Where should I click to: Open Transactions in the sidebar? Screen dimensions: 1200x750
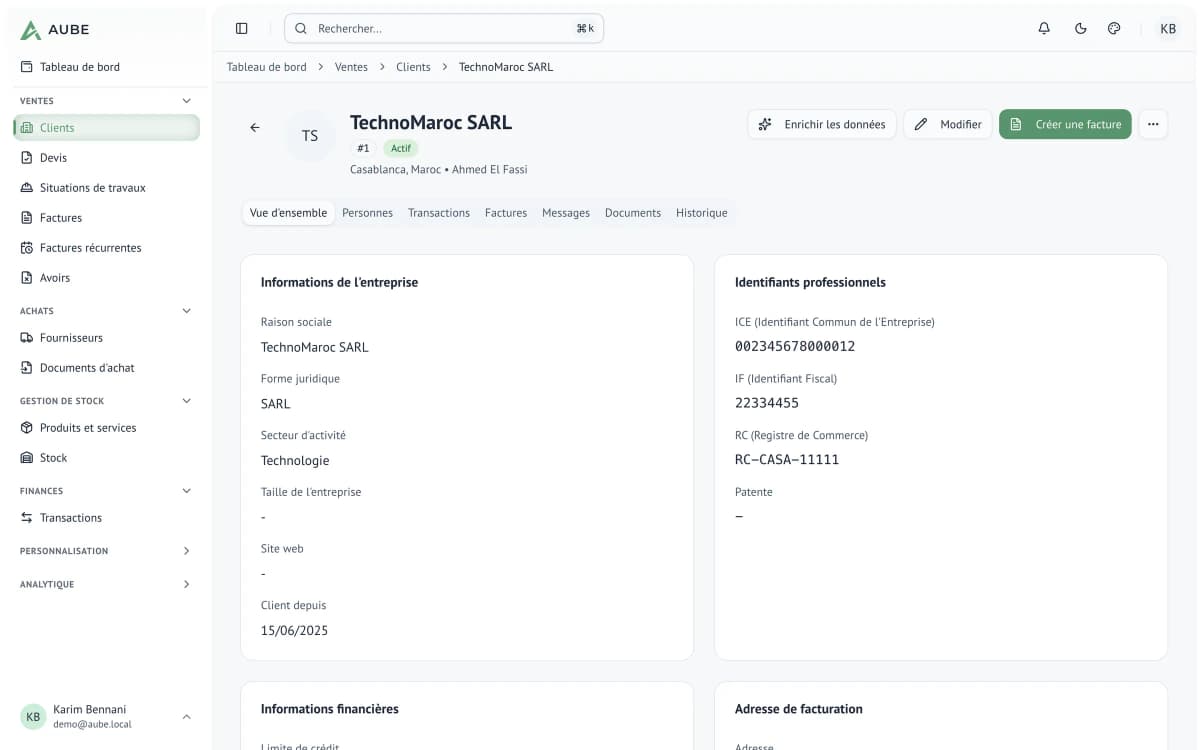click(106, 517)
